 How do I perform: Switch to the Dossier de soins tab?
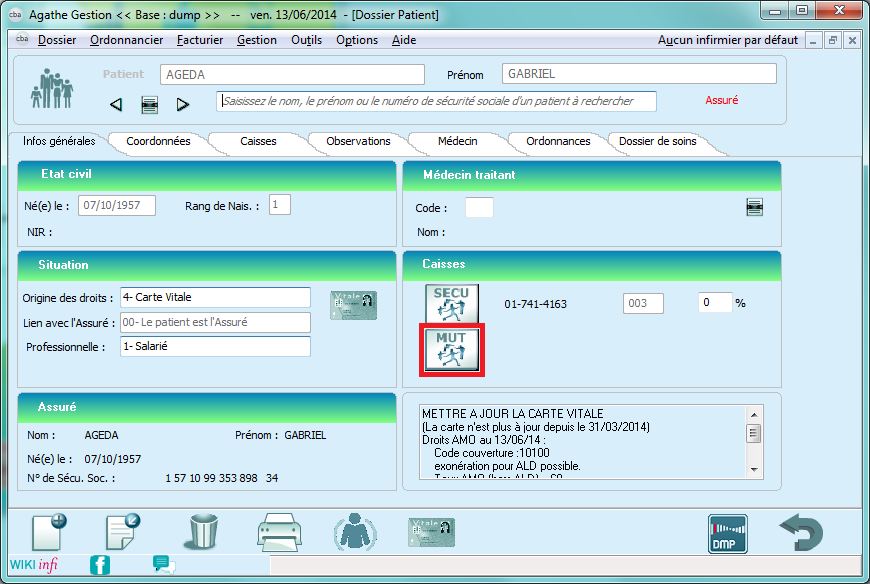(657, 141)
